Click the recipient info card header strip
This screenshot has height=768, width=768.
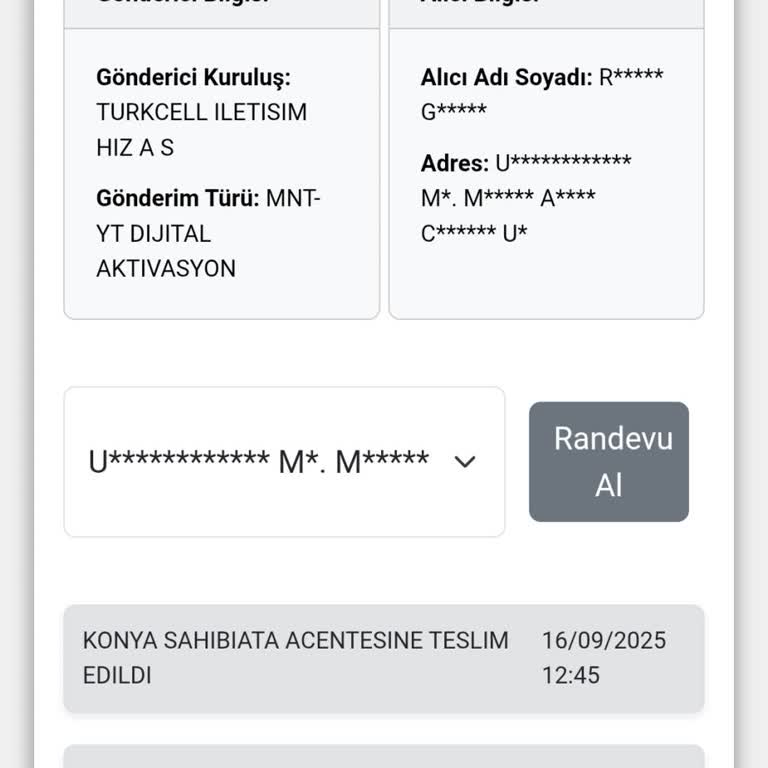[x=546, y=12]
